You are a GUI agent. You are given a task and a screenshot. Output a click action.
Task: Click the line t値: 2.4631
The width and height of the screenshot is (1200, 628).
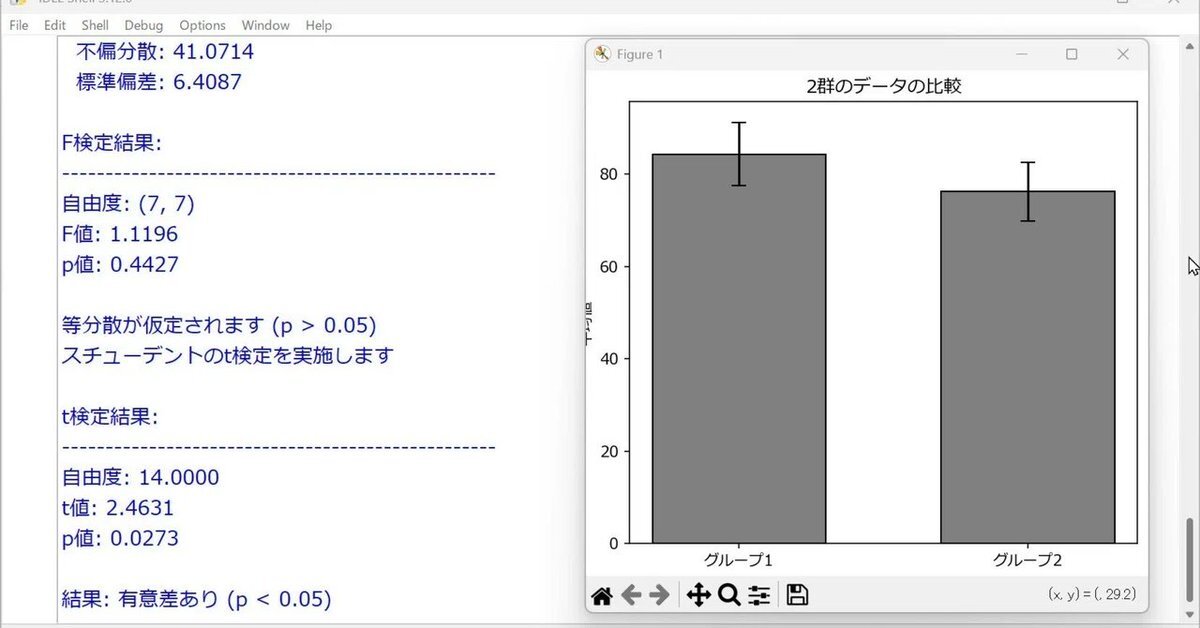tap(118, 508)
